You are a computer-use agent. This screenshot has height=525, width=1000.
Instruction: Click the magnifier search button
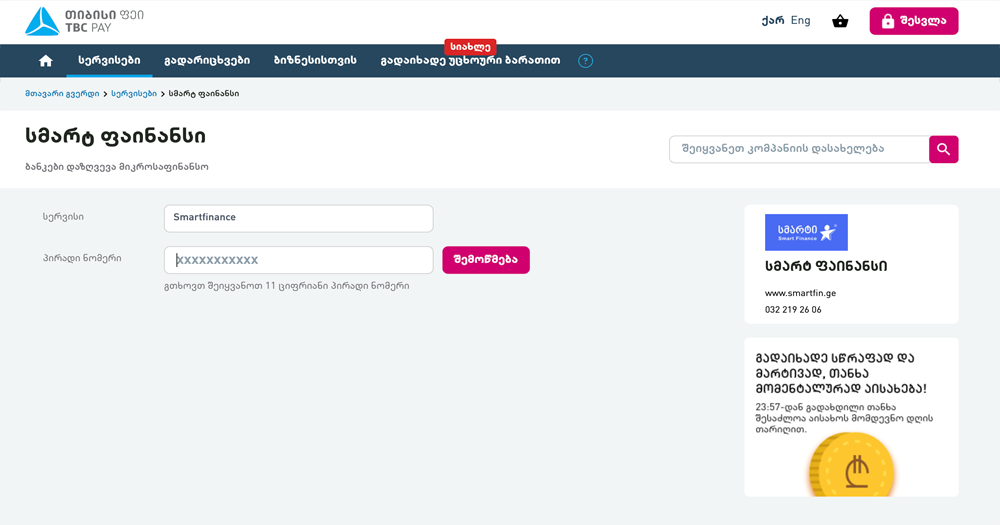pyautogui.click(x=943, y=149)
